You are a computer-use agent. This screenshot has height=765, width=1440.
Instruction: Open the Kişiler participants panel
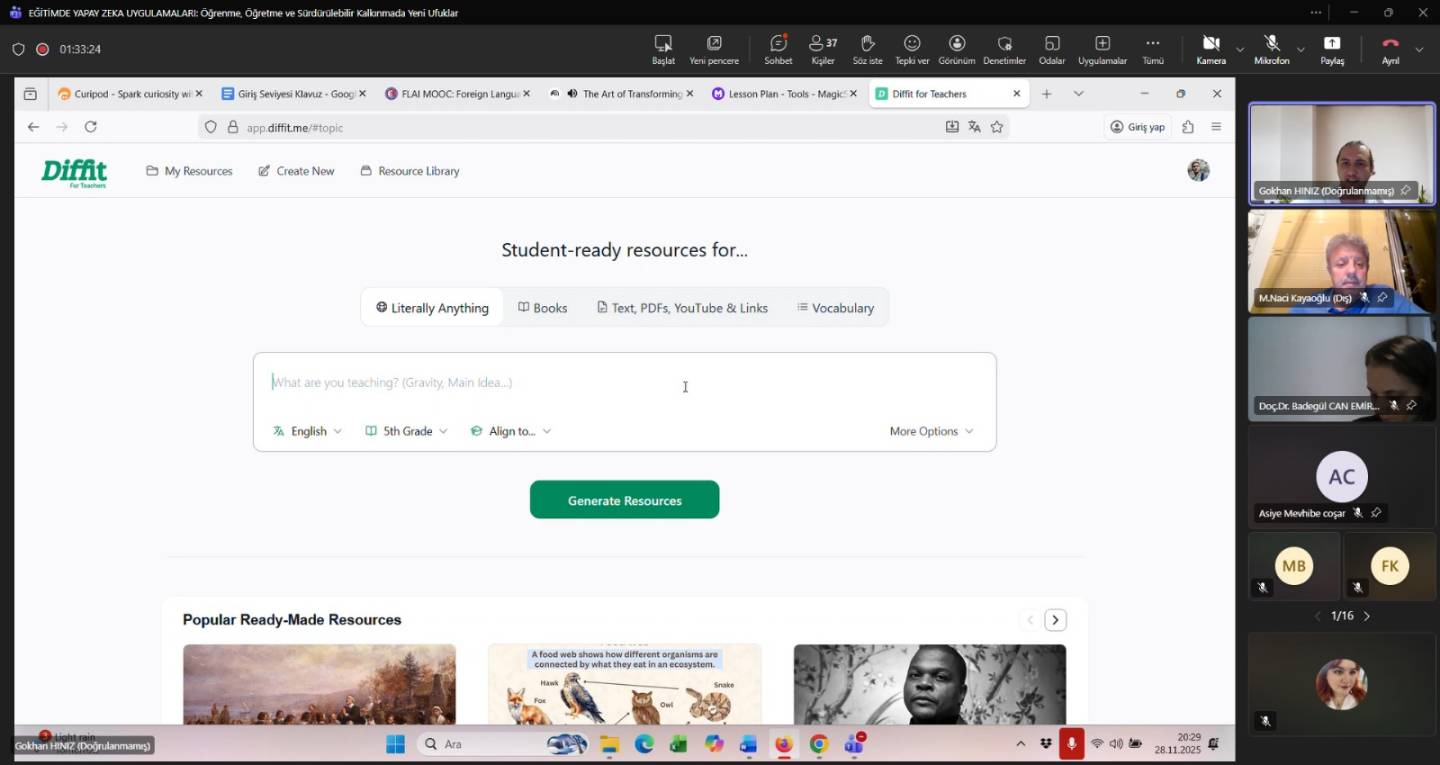pos(822,44)
